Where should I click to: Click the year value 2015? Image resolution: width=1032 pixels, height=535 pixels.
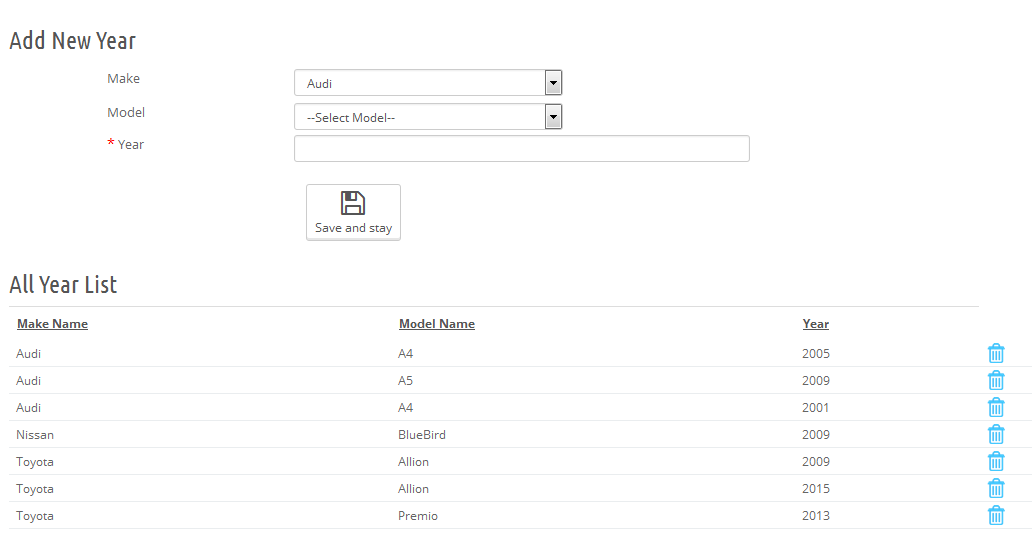pos(816,489)
